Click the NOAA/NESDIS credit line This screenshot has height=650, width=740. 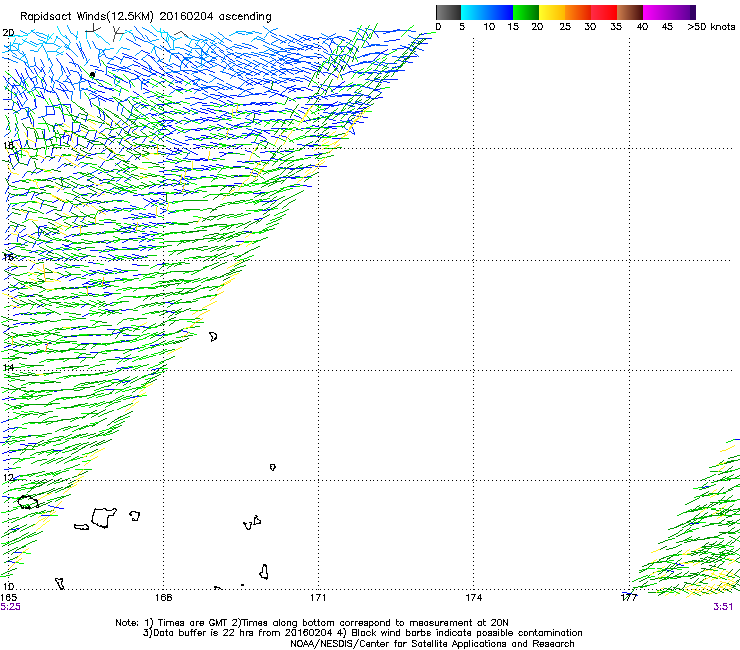point(432,644)
